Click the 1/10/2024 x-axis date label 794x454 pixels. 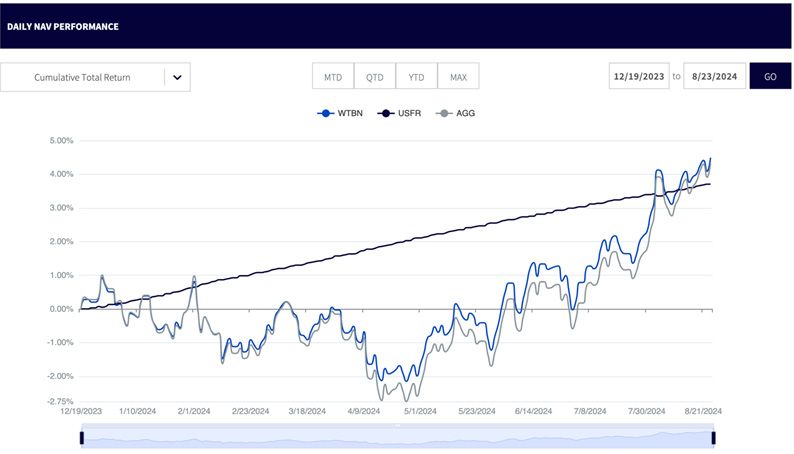(x=138, y=411)
